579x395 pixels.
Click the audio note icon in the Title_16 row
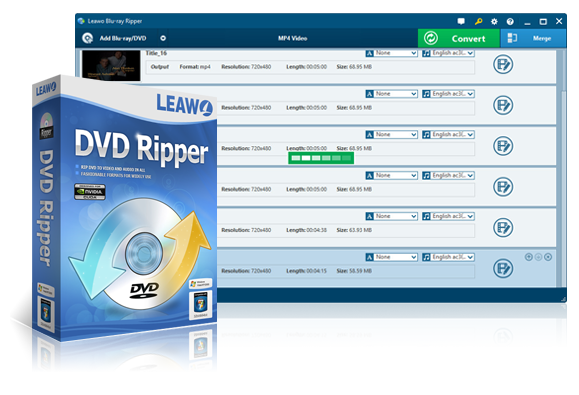click(x=426, y=53)
